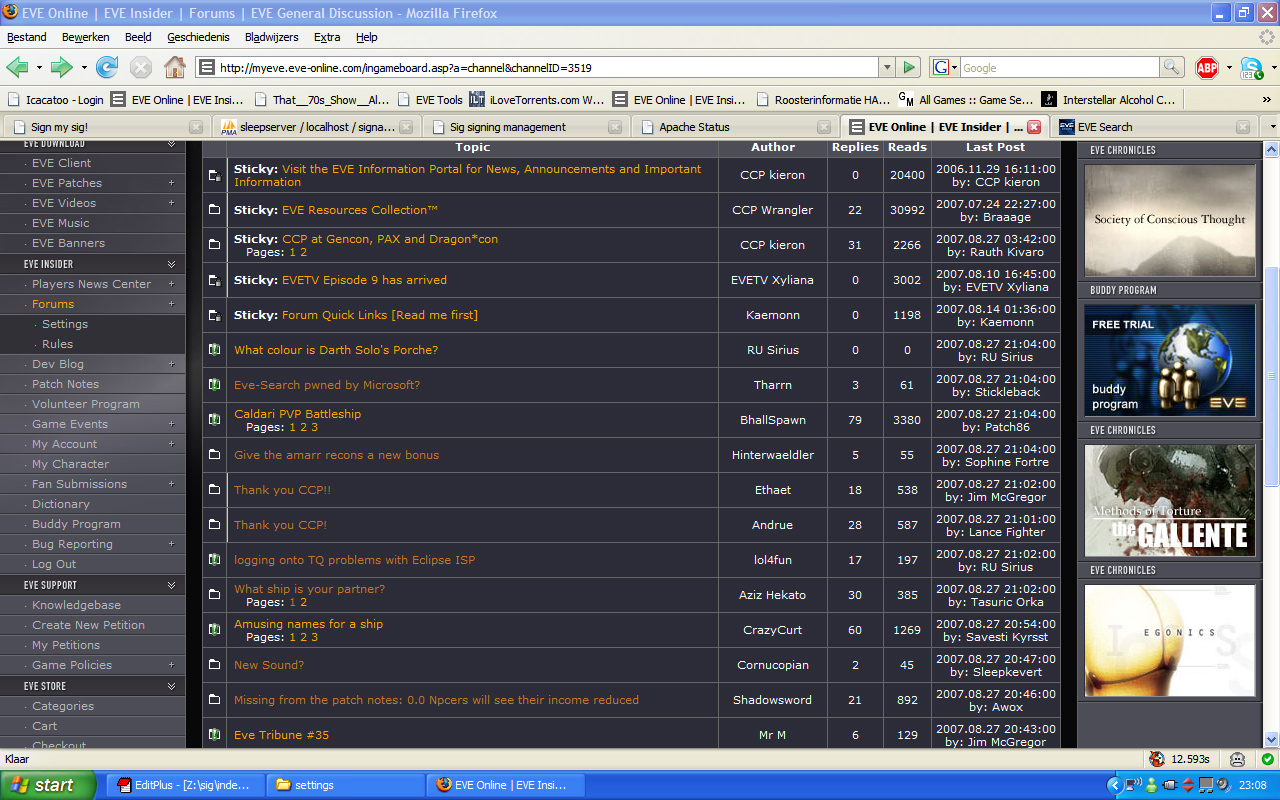This screenshot has width=1280, height=800.
Task: Switch to the 'Sig signing management' tab
Action: [x=525, y=127]
